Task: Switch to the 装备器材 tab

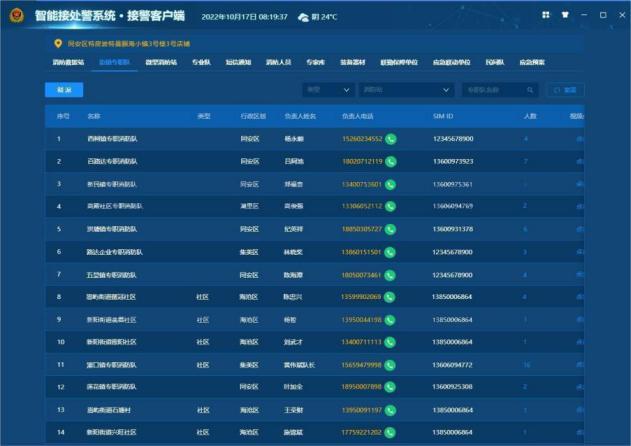Action: (353, 62)
